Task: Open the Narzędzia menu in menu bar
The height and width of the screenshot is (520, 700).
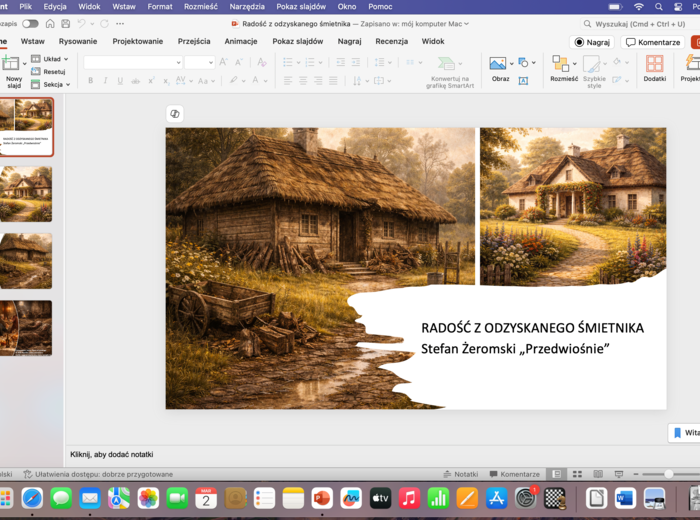Action: [247, 6]
